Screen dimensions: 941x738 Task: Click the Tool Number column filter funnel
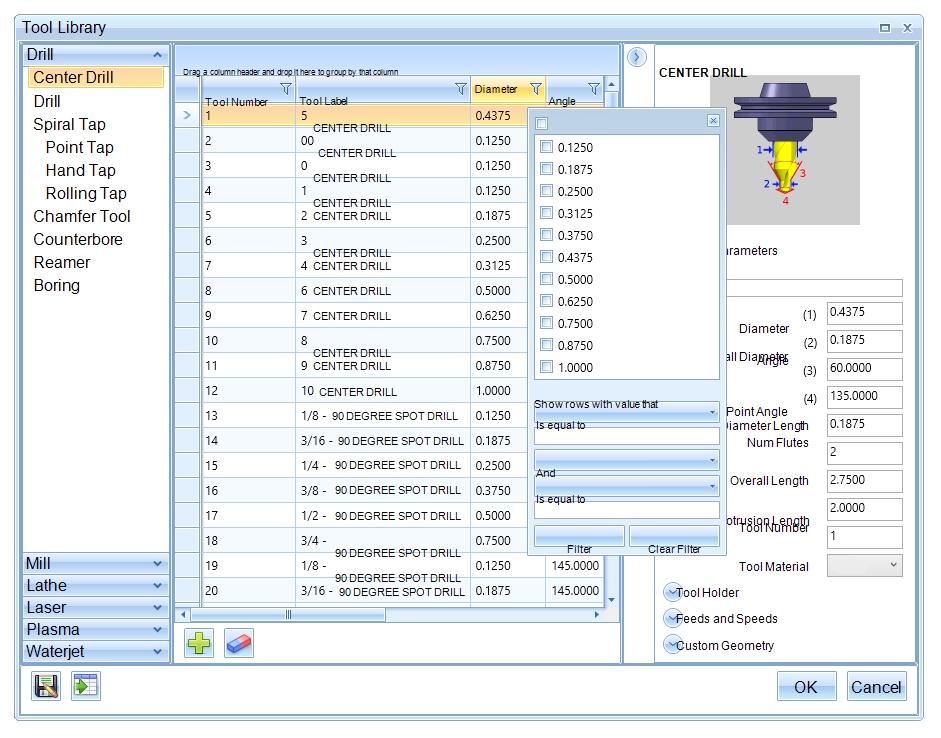[x=285, y=89]
